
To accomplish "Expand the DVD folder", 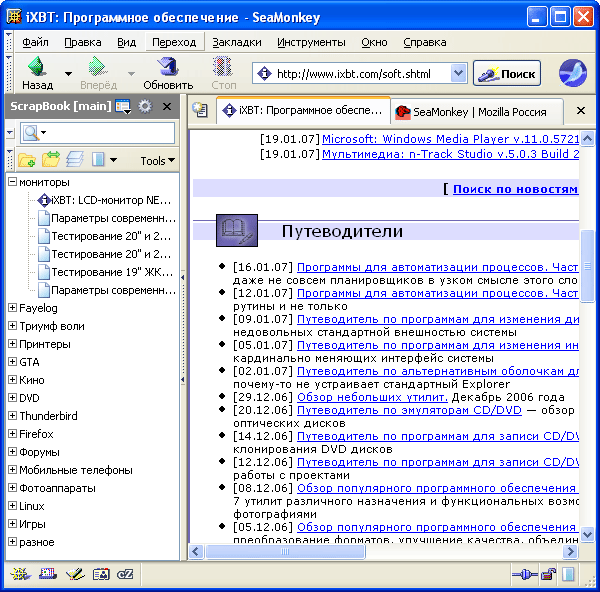I will (x=12, y=398).
